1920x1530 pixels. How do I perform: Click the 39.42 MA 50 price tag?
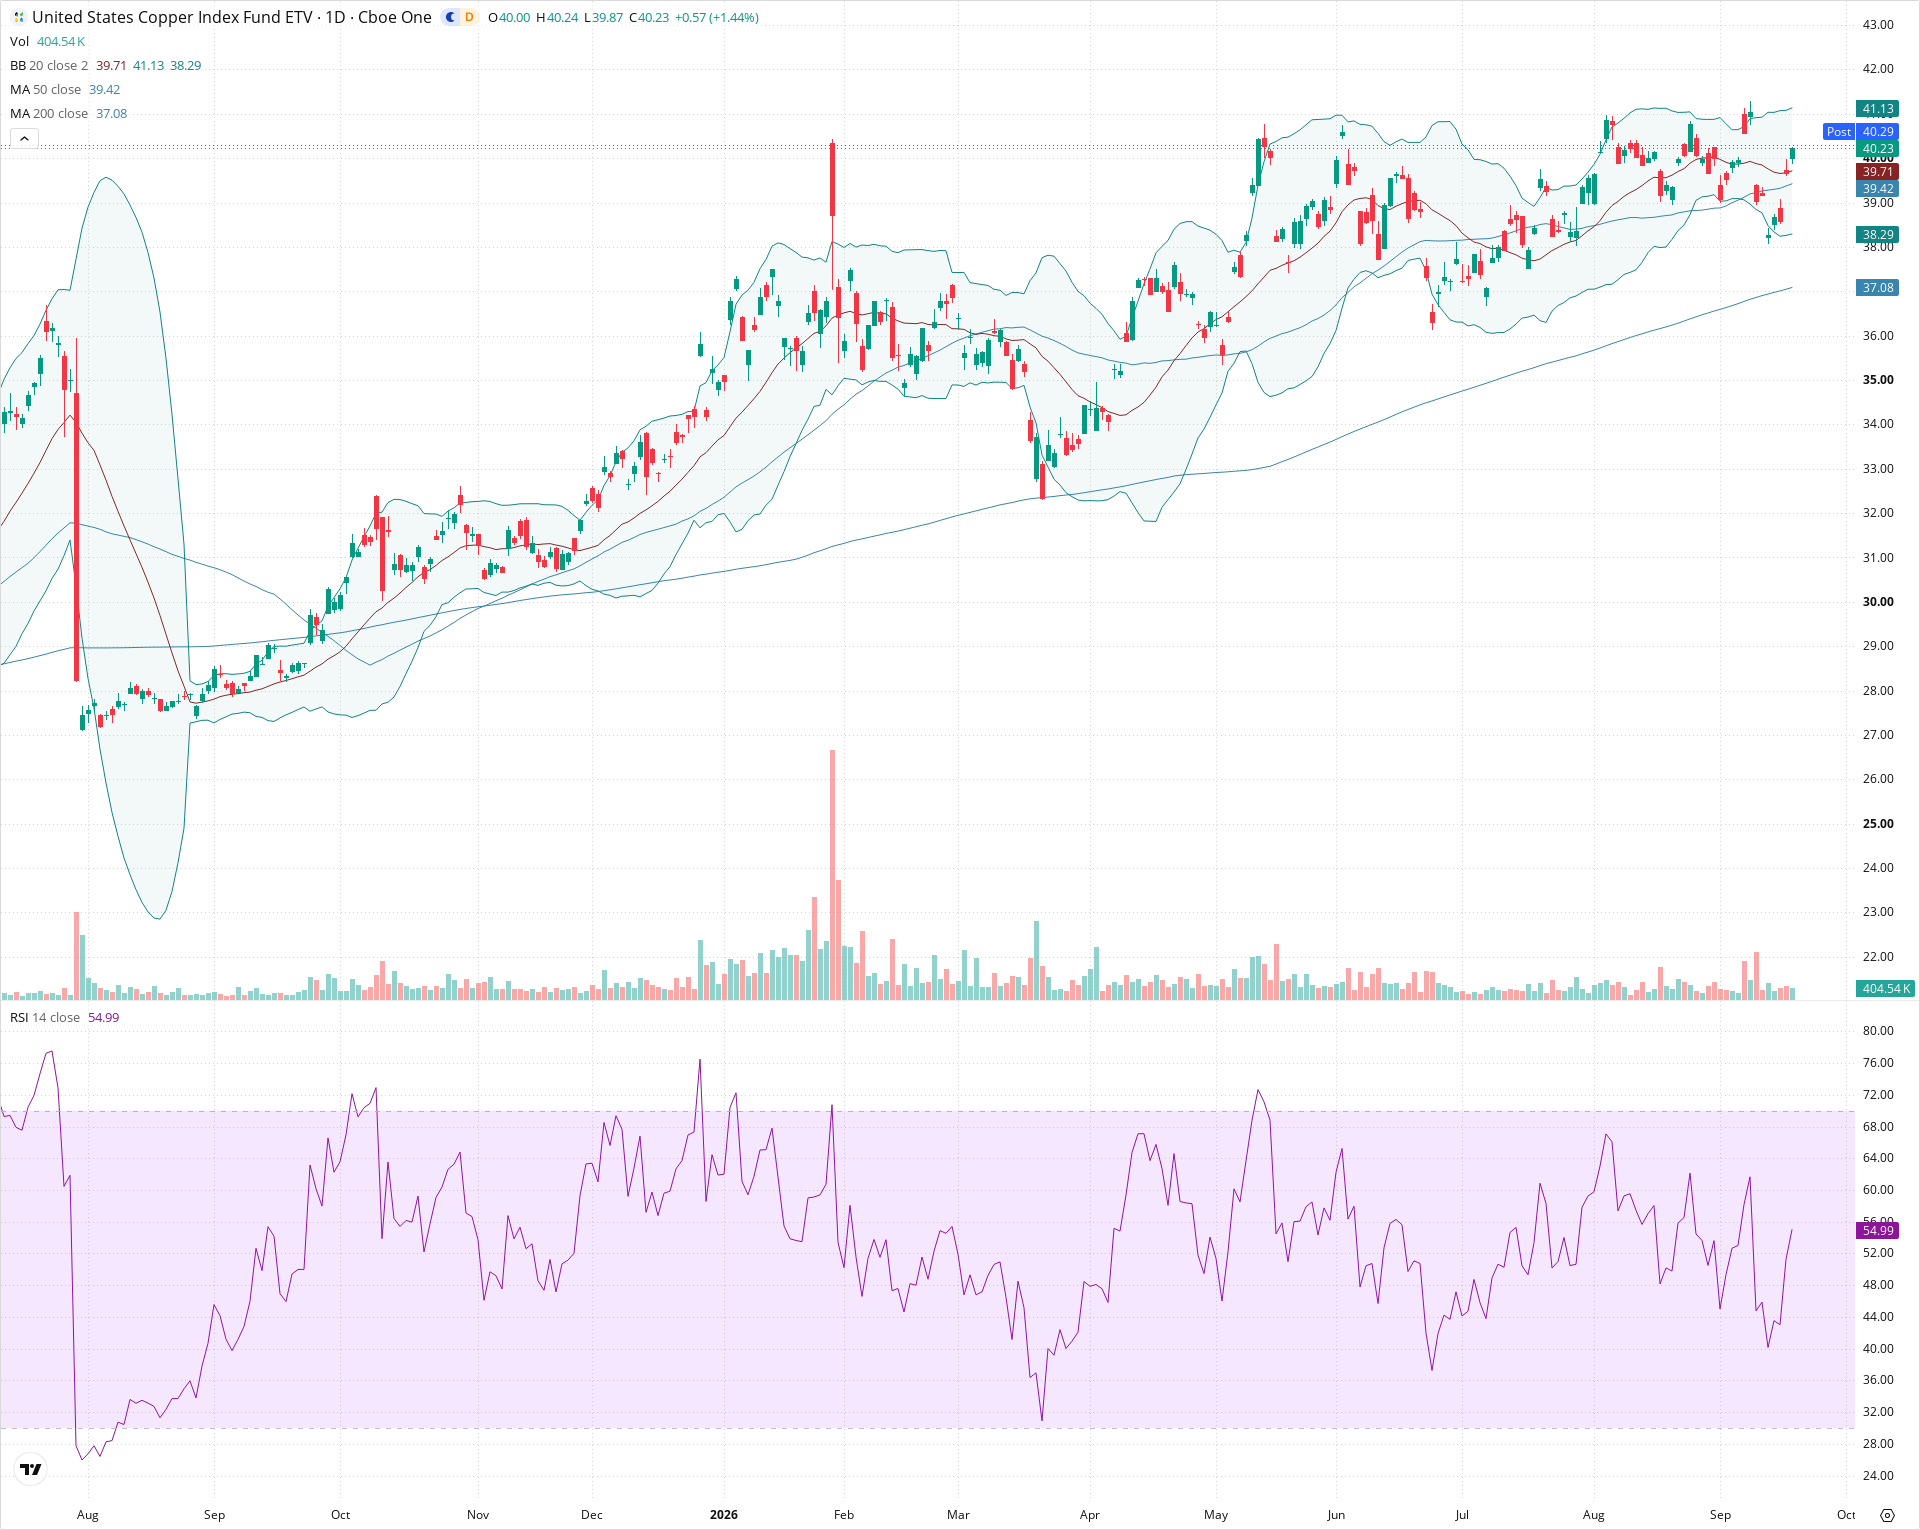click(x=1877, y=189)
